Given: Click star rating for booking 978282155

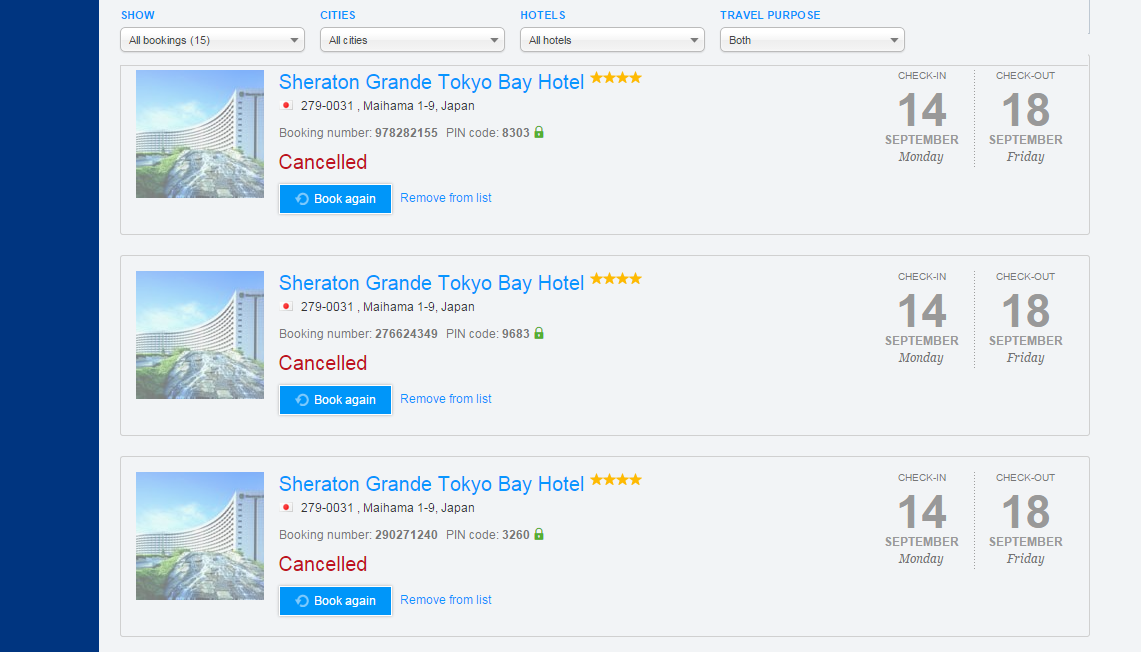Looking at the screenshot, I should point(616,77).
